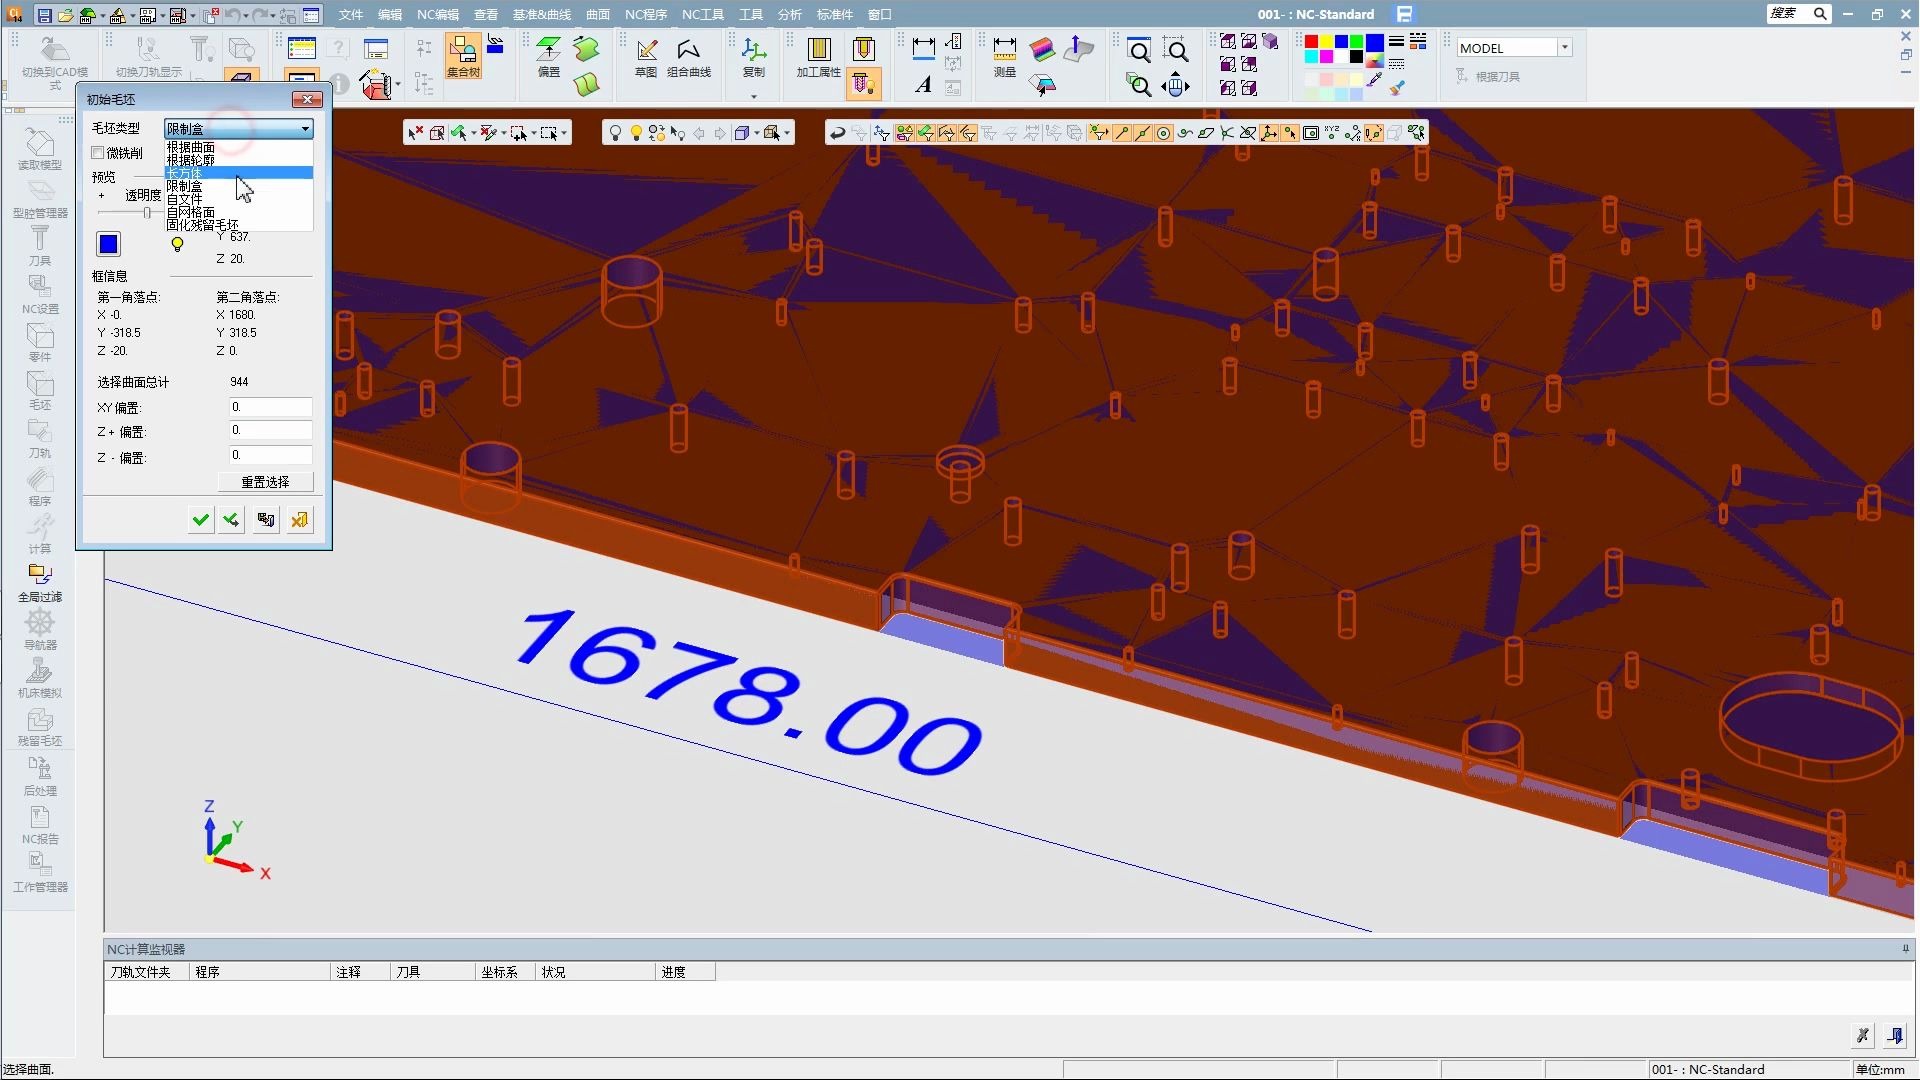Click the 透明度 transparency slider handle
This screenshot has width=1920, height=1080.
pyautogui.click(x=147, y=212)
